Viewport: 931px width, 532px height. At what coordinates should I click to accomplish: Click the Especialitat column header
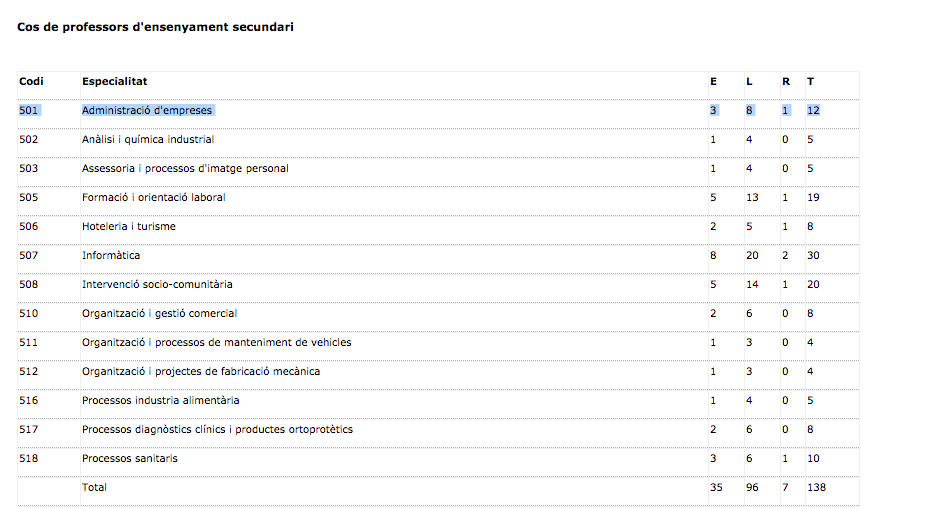click(x=114, y=81)
